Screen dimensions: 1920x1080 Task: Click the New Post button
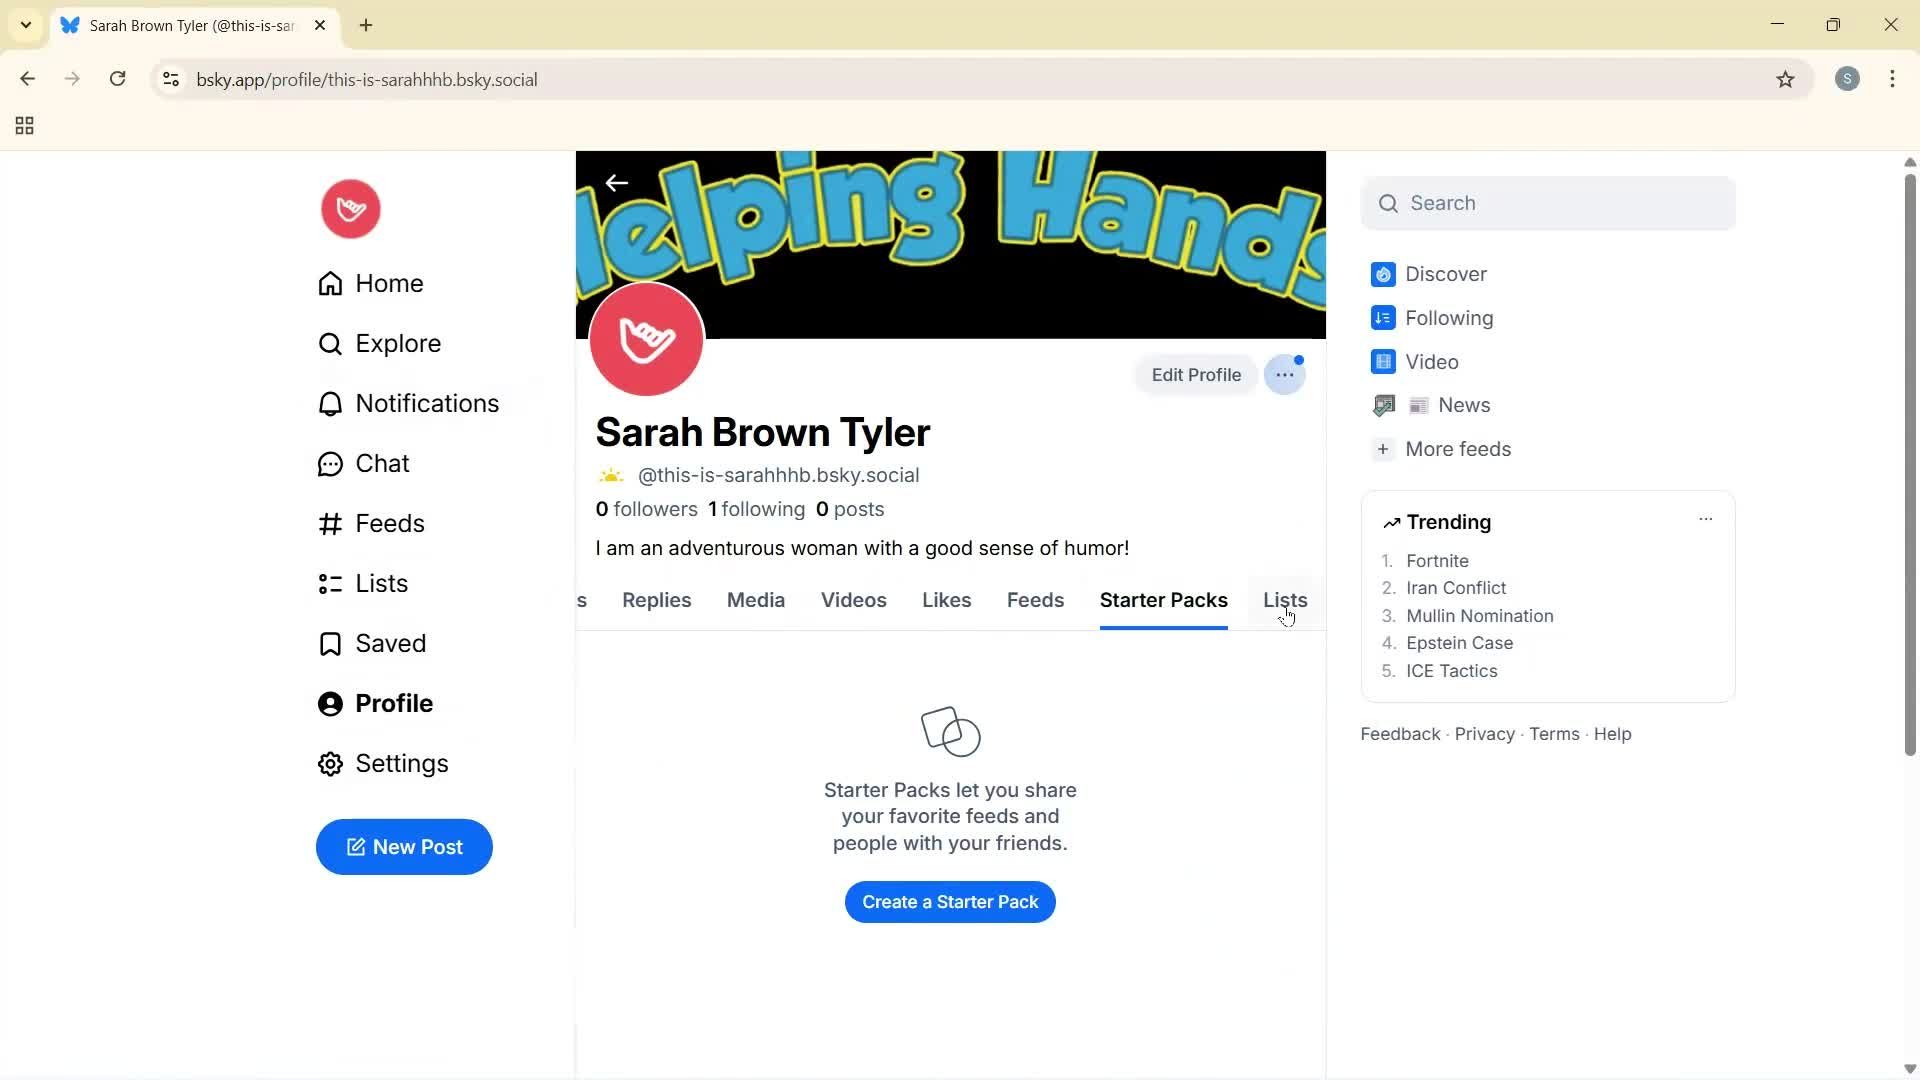[x=404, y=846]
